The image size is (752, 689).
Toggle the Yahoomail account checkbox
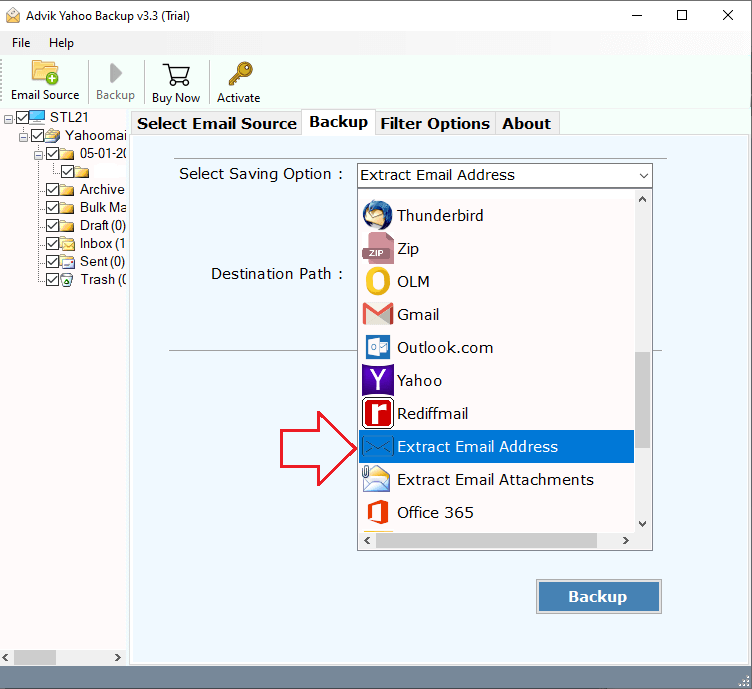coord(37,135)
